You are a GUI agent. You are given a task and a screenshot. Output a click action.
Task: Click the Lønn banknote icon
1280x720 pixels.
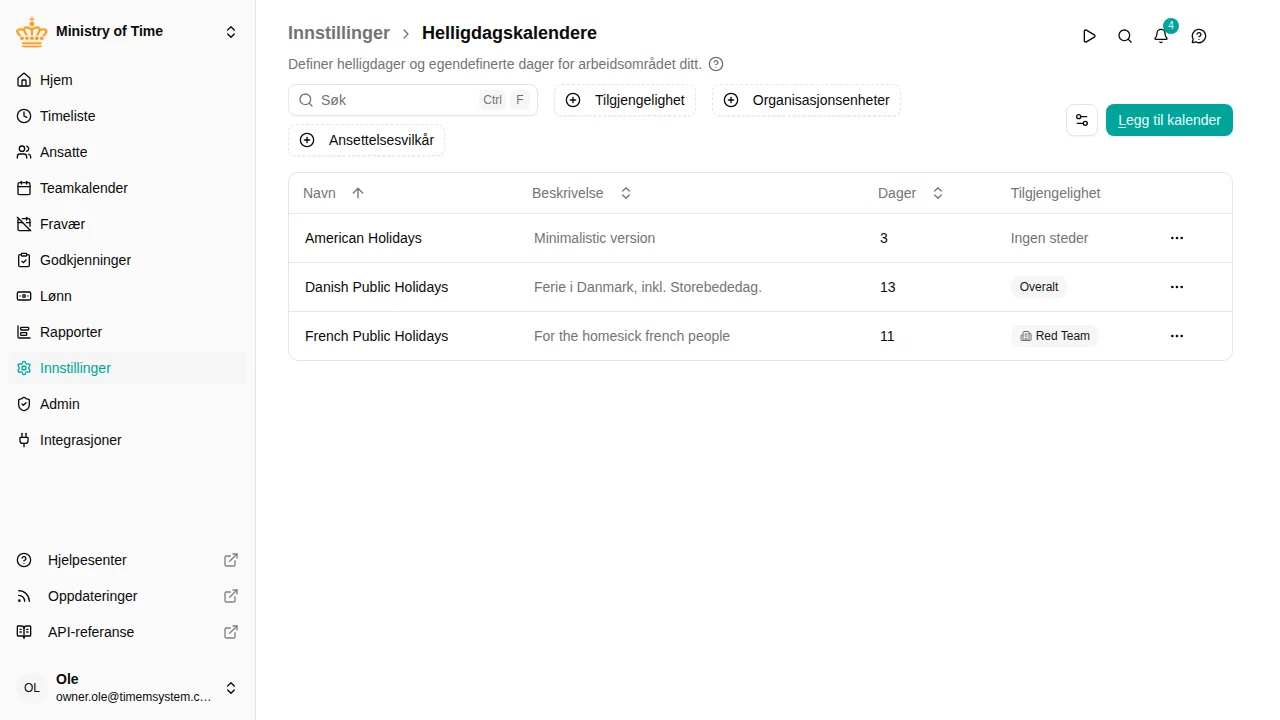tap(24, 296)
